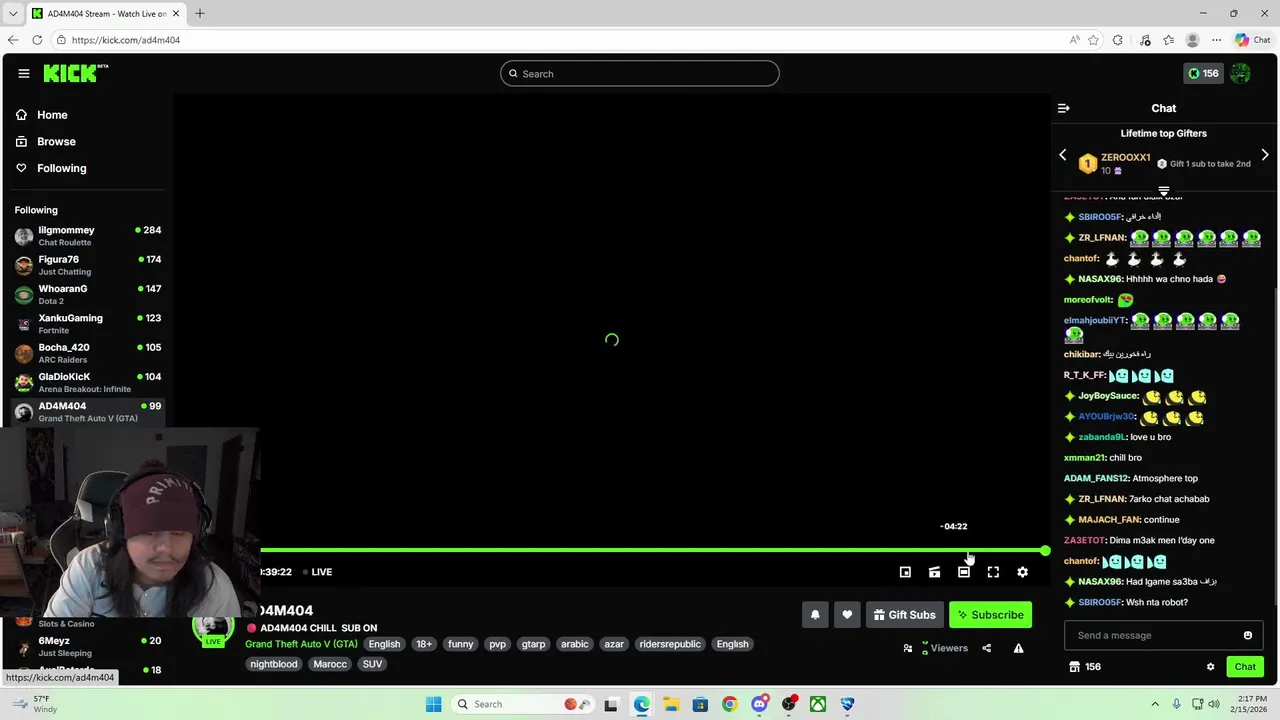Click the gtarp tag
Image resolution: width=1280 pixels, height=720 pixels.
tap(534, 644)
